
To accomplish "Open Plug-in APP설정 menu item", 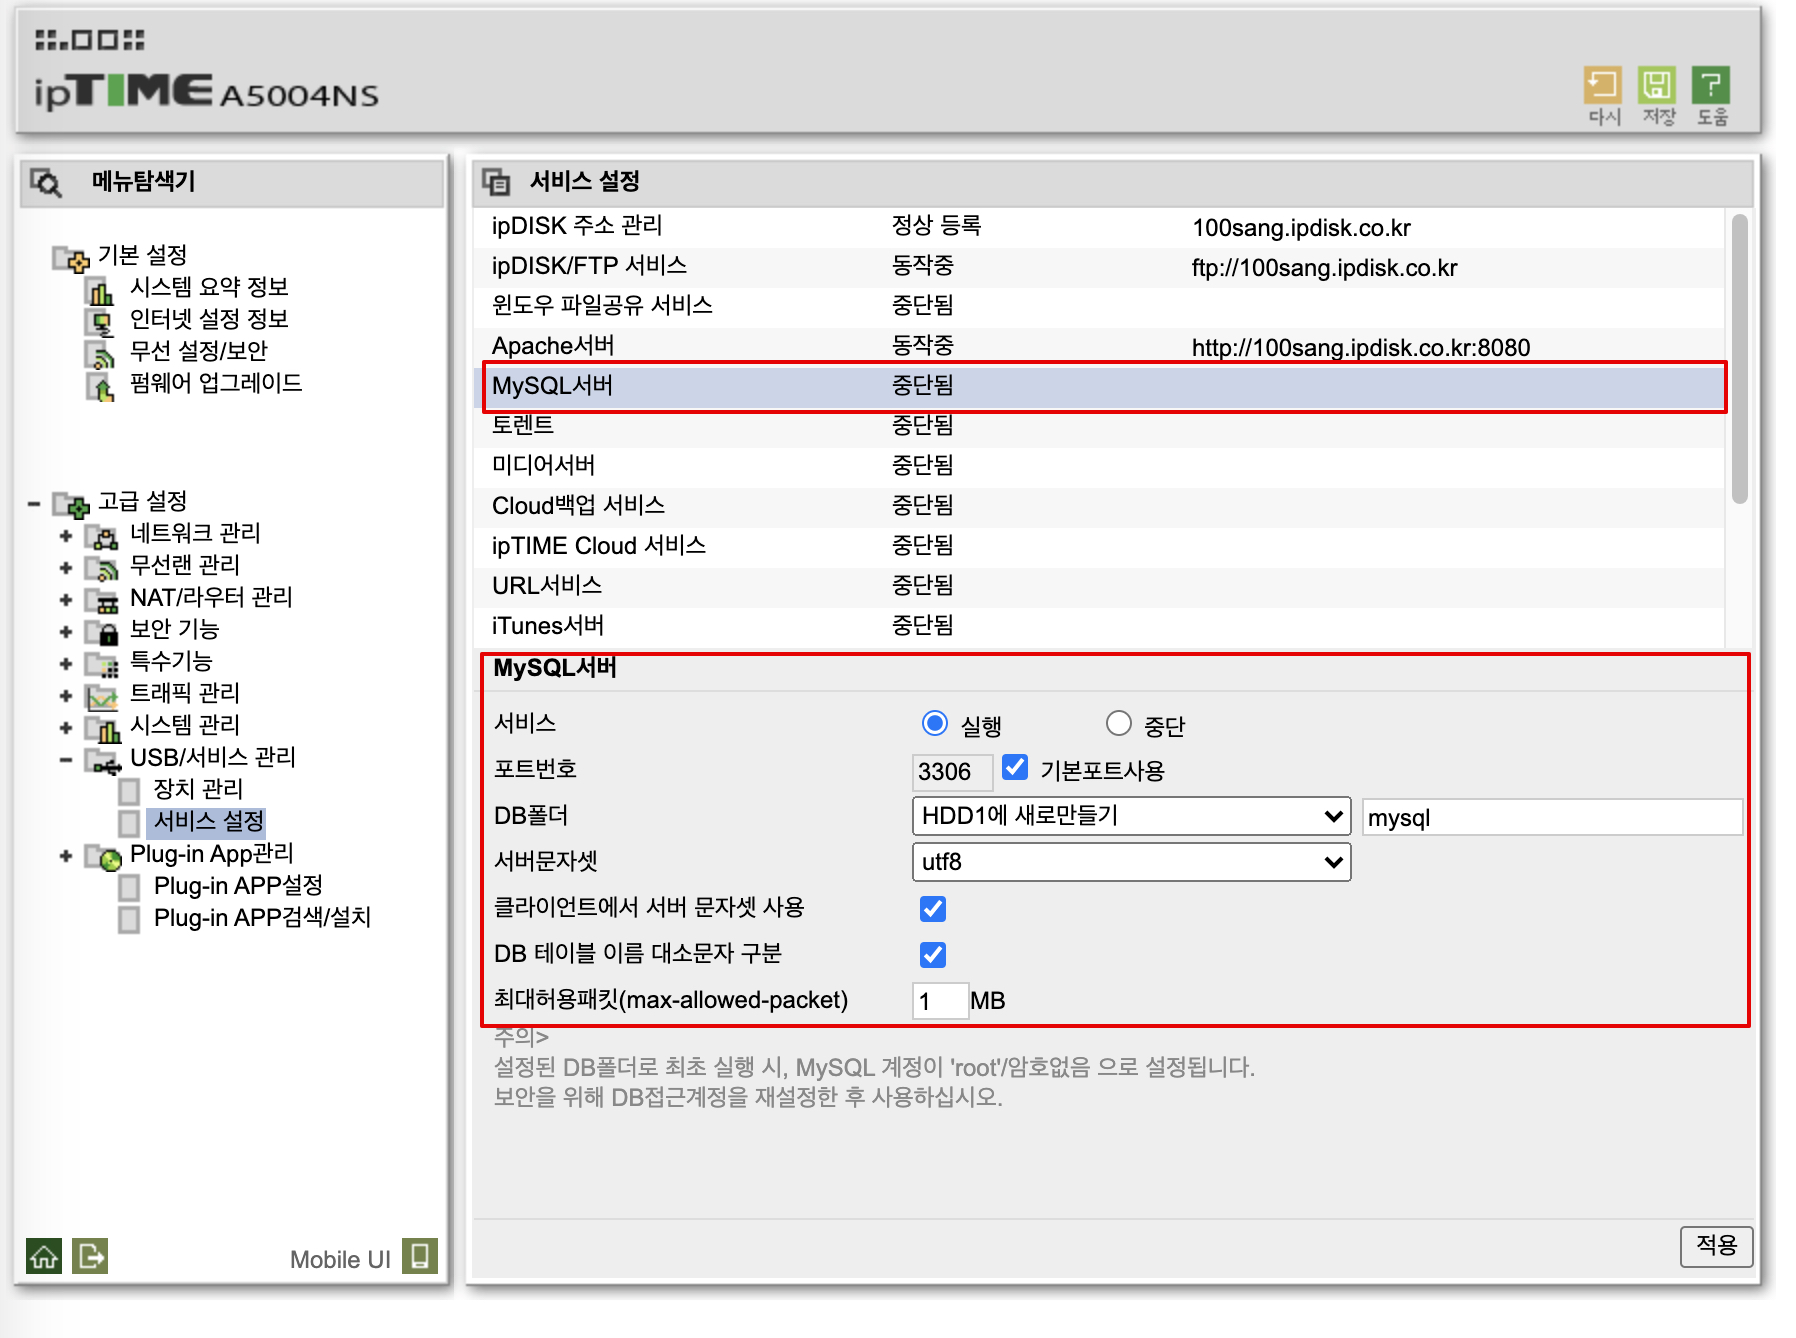I will tap(238, 885).
